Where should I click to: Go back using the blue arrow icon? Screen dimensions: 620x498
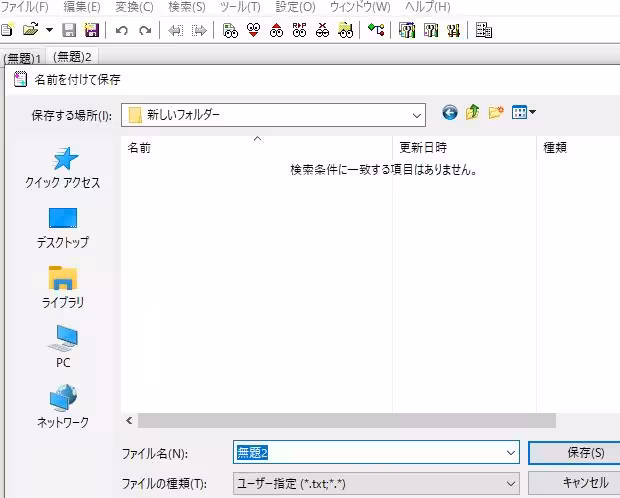pyautogui.click(x=449, y=113)
